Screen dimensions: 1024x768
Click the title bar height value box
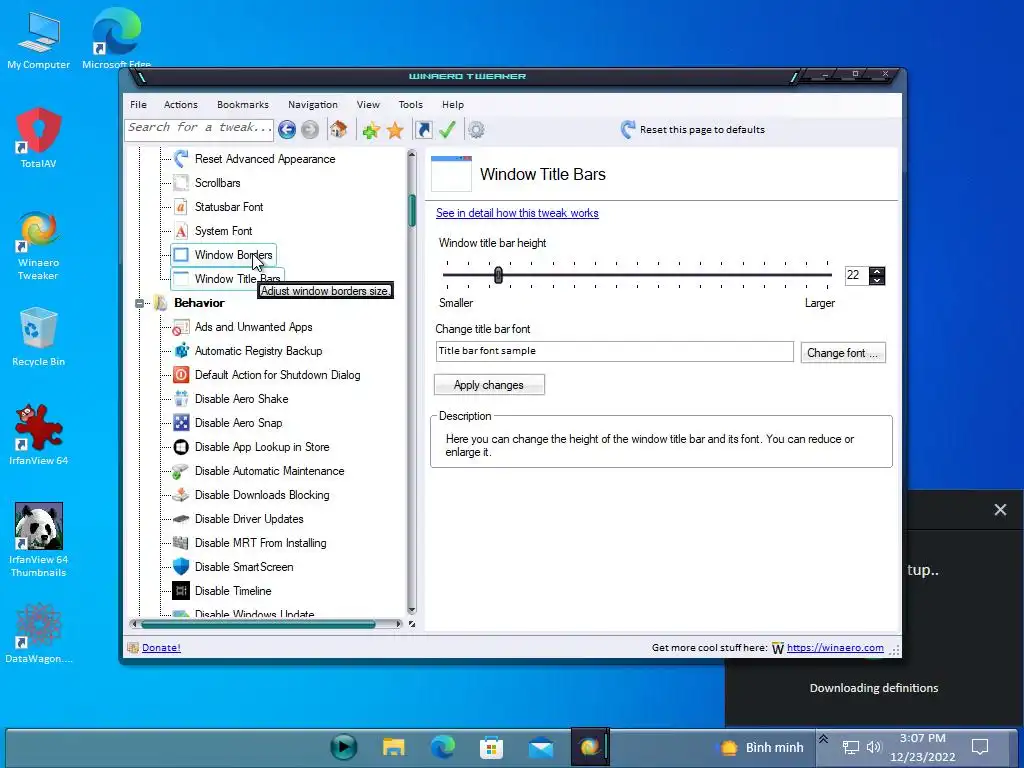tap(857, 275)
